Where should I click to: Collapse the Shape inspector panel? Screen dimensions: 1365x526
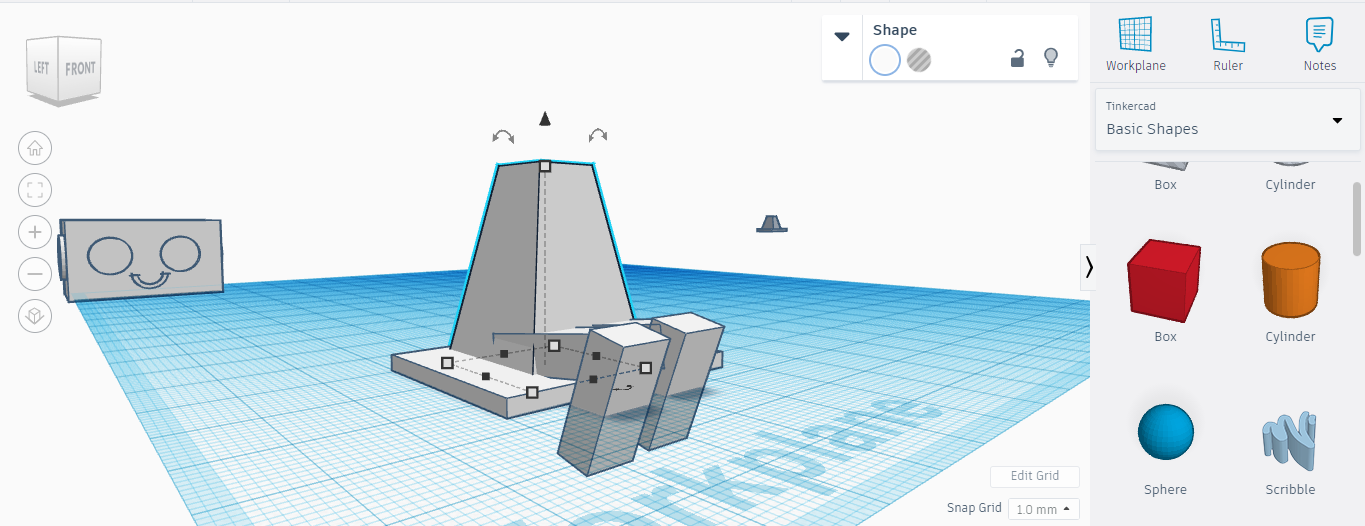pyautogui.click(x=842, y=37)
